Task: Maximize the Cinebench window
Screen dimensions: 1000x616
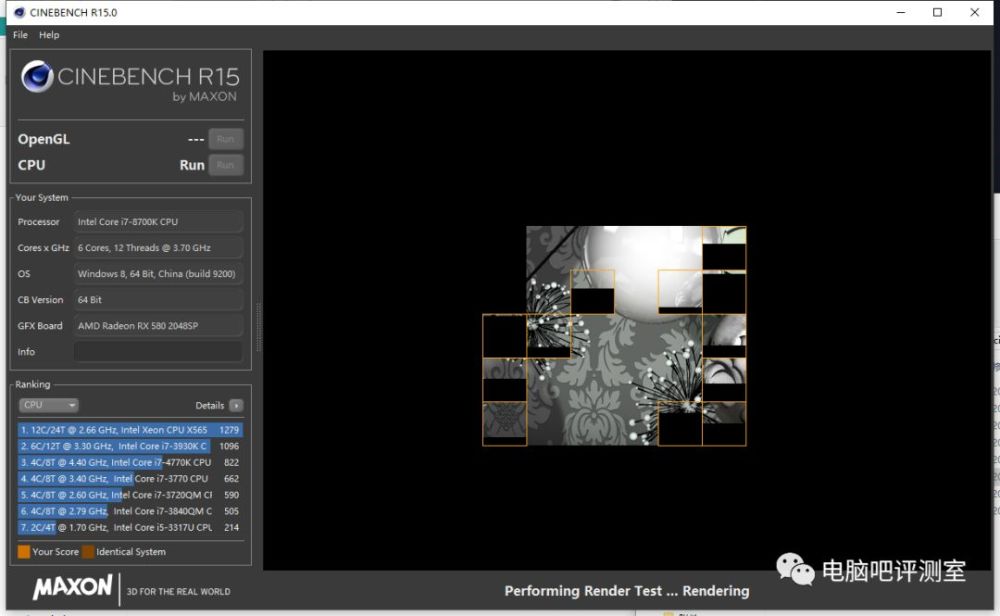Action: (x=937, y=12)
